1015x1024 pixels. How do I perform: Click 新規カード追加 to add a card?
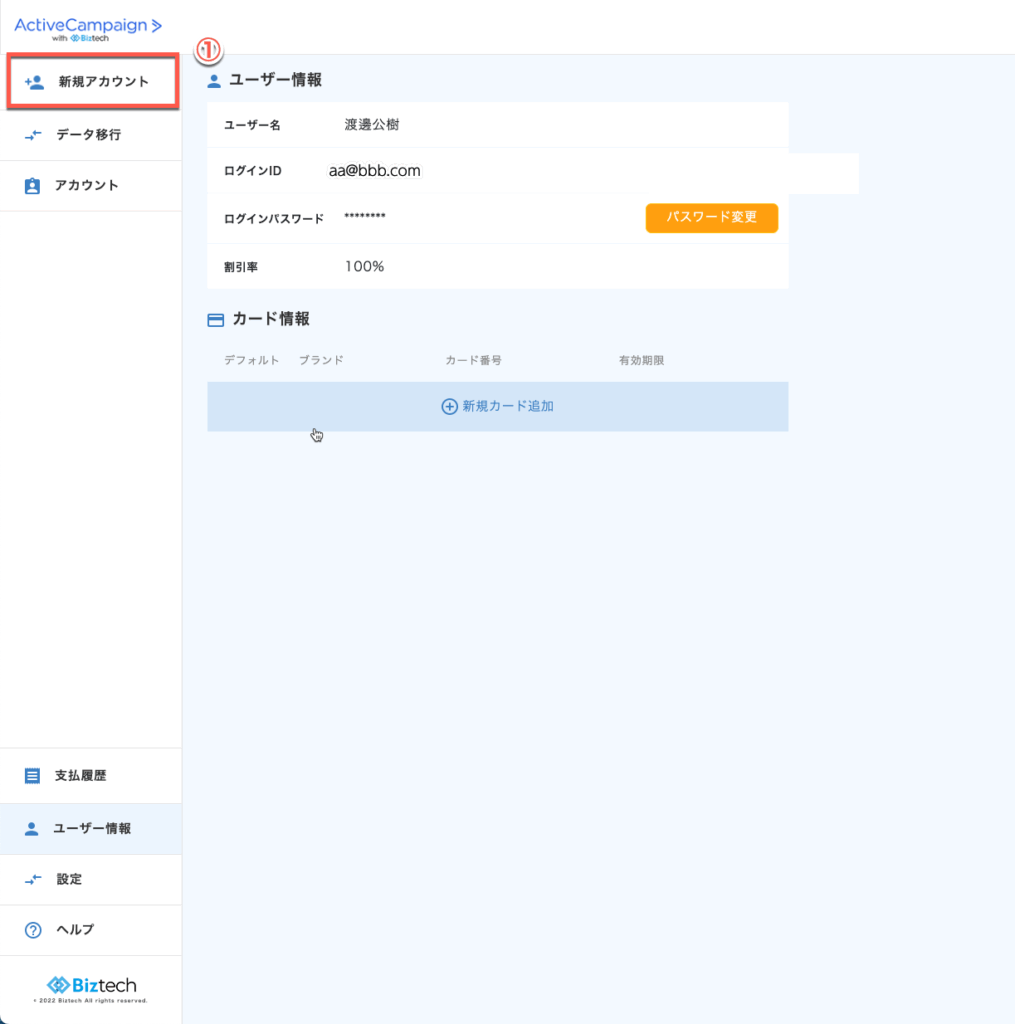pyautogui.click(x=507, y=407)
